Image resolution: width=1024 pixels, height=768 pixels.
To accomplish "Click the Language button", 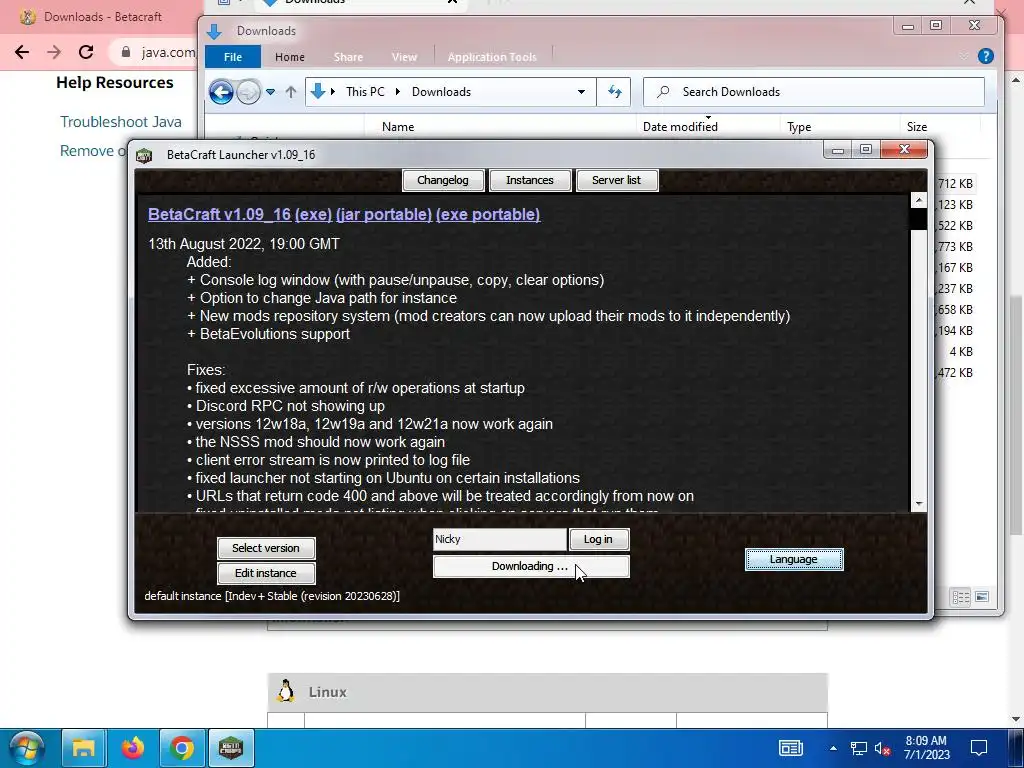I will [x=794, y=559].
